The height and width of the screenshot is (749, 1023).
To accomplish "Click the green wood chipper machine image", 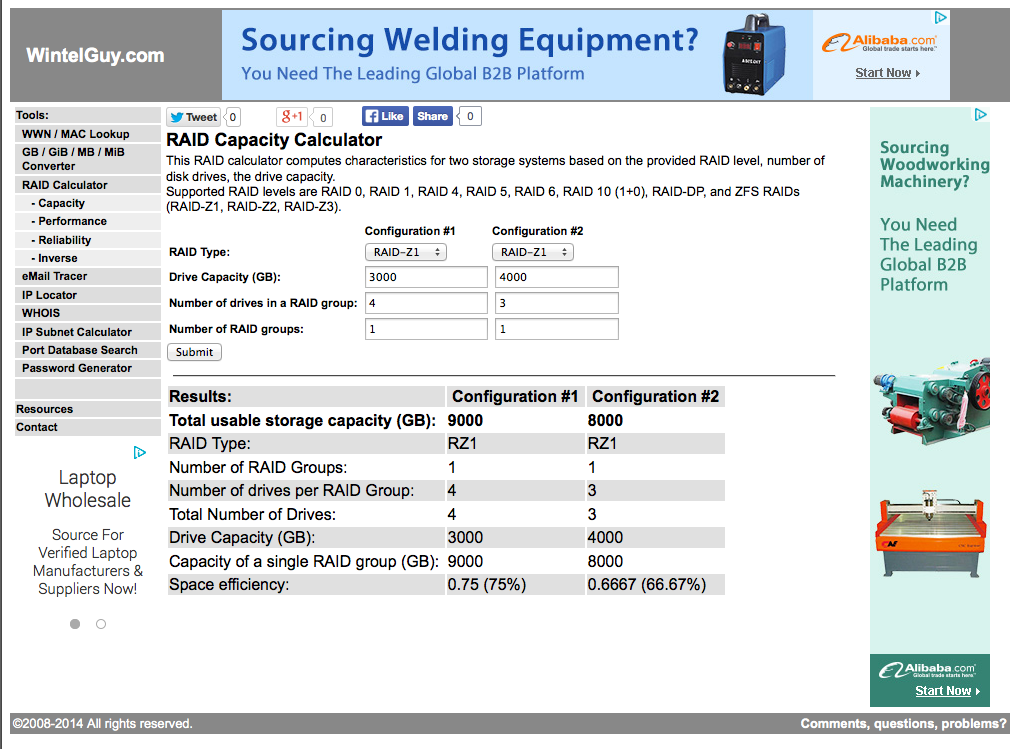I will (x=932, y=401).
